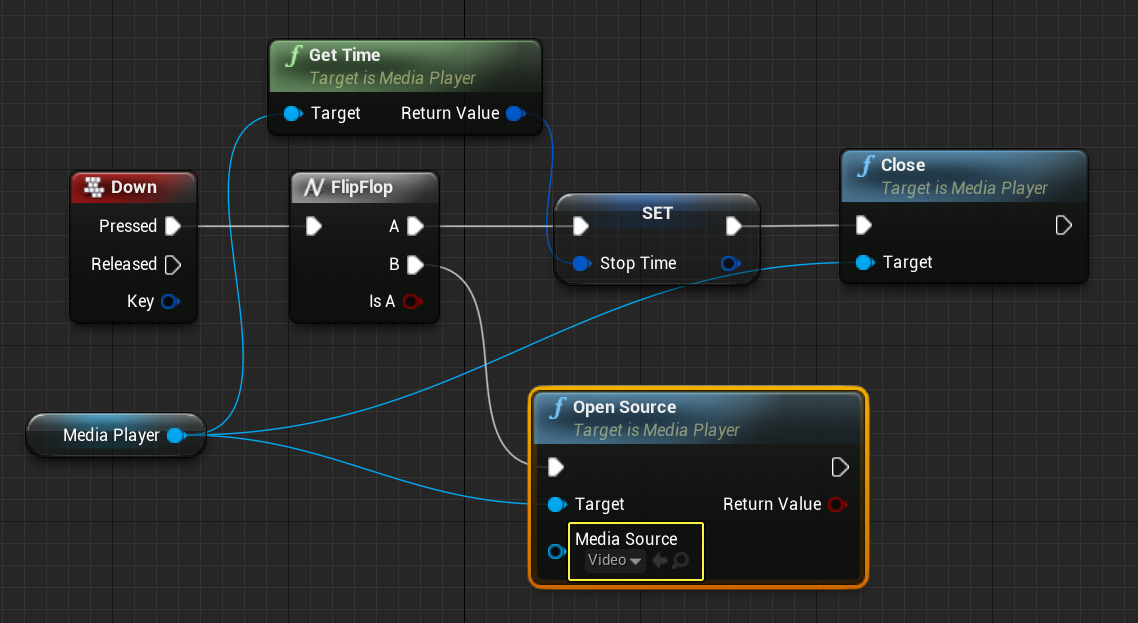Click the Target input pin on Get Time
This screenshot has height=623, width=1138.
[x=292, y=114]
